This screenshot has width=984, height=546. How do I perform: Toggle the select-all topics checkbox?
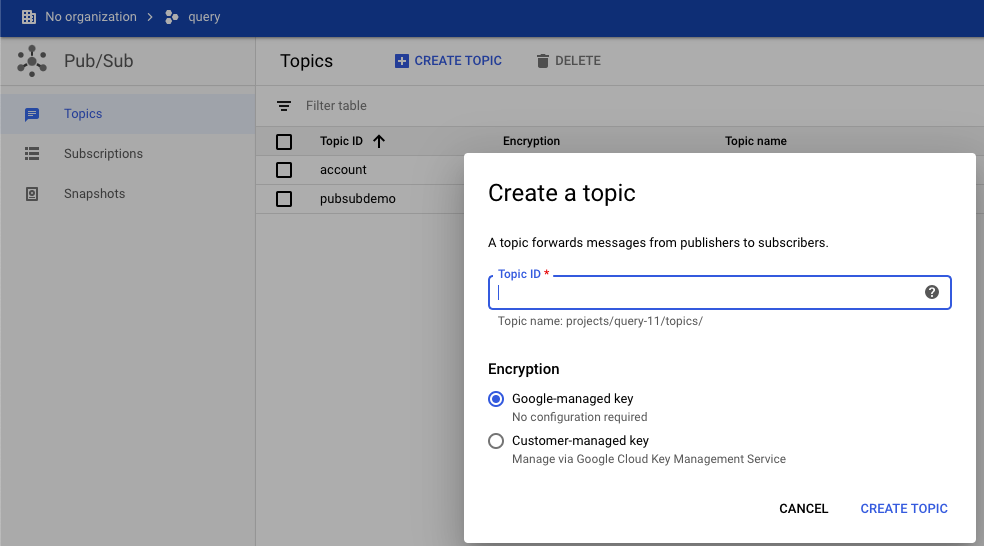[284, 142]
